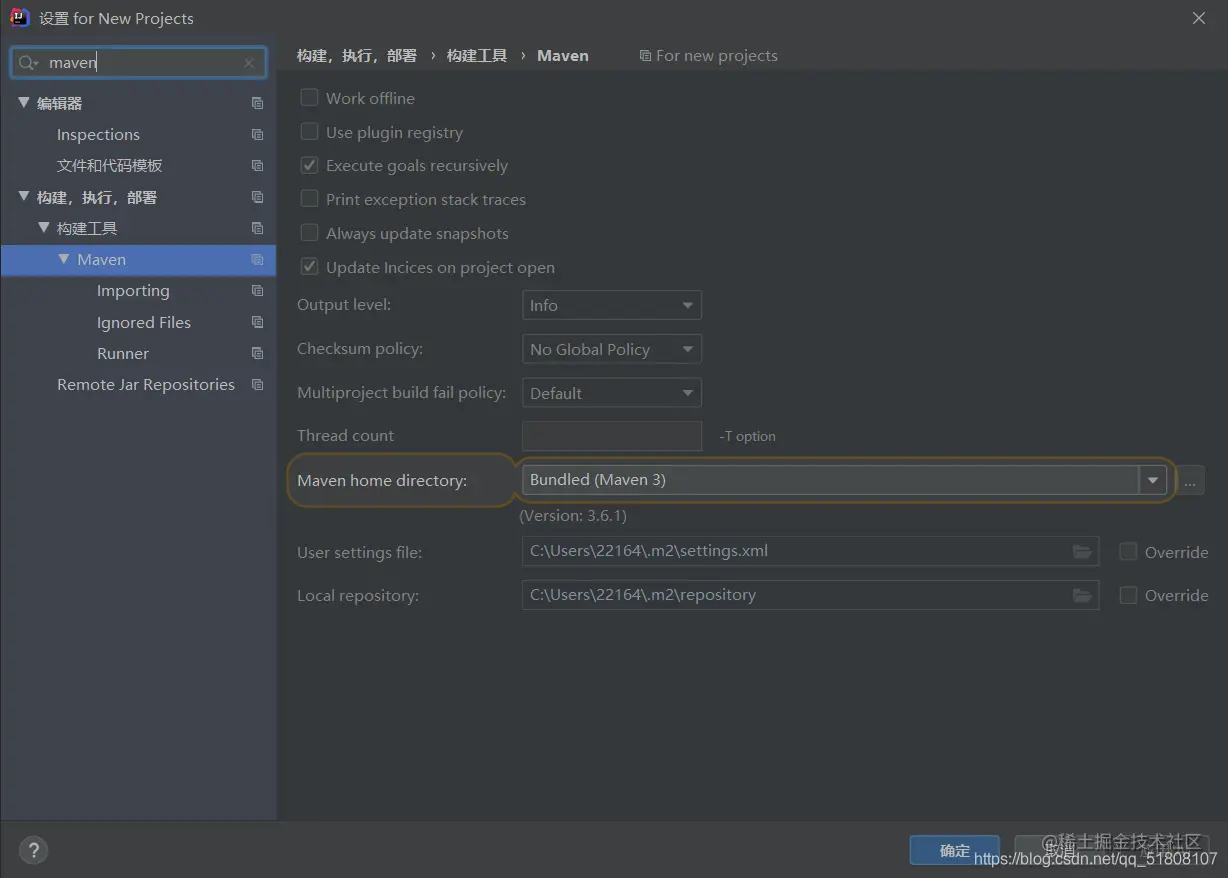Close the settings dialog window
The height and width of the screenshot is (878, 1228).
click(1199, 18)
